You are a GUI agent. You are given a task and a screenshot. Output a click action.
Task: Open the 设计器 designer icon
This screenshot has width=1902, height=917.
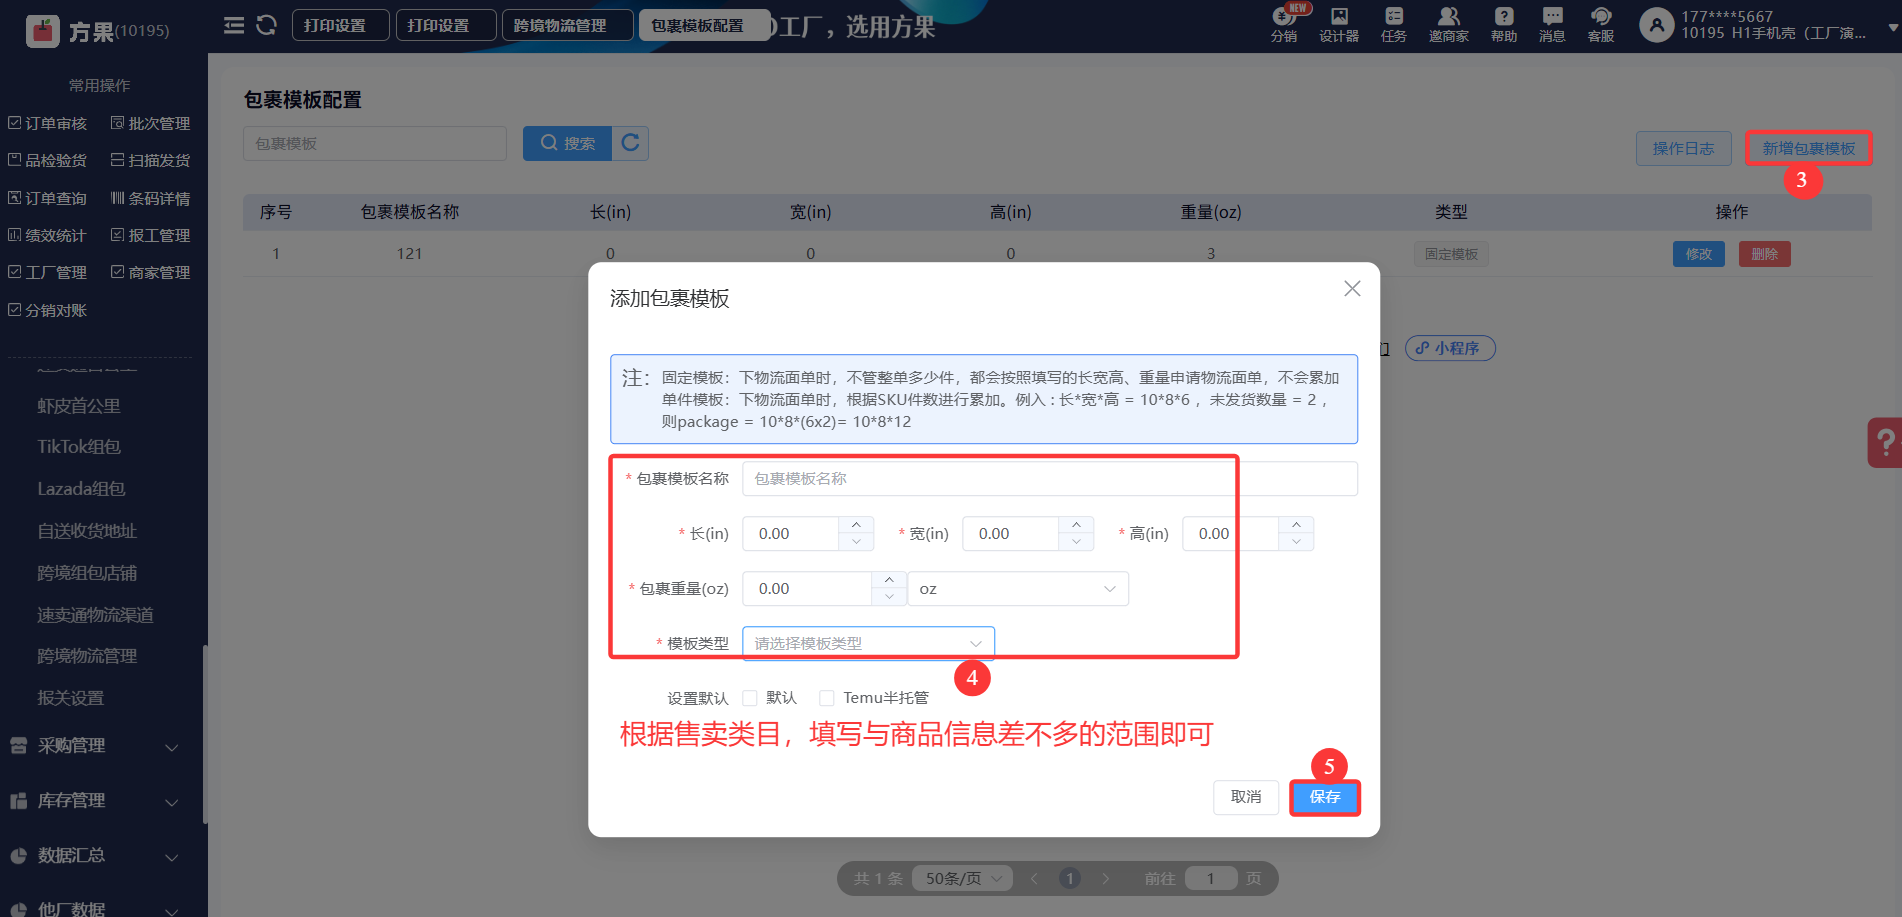pos(1339,23)
